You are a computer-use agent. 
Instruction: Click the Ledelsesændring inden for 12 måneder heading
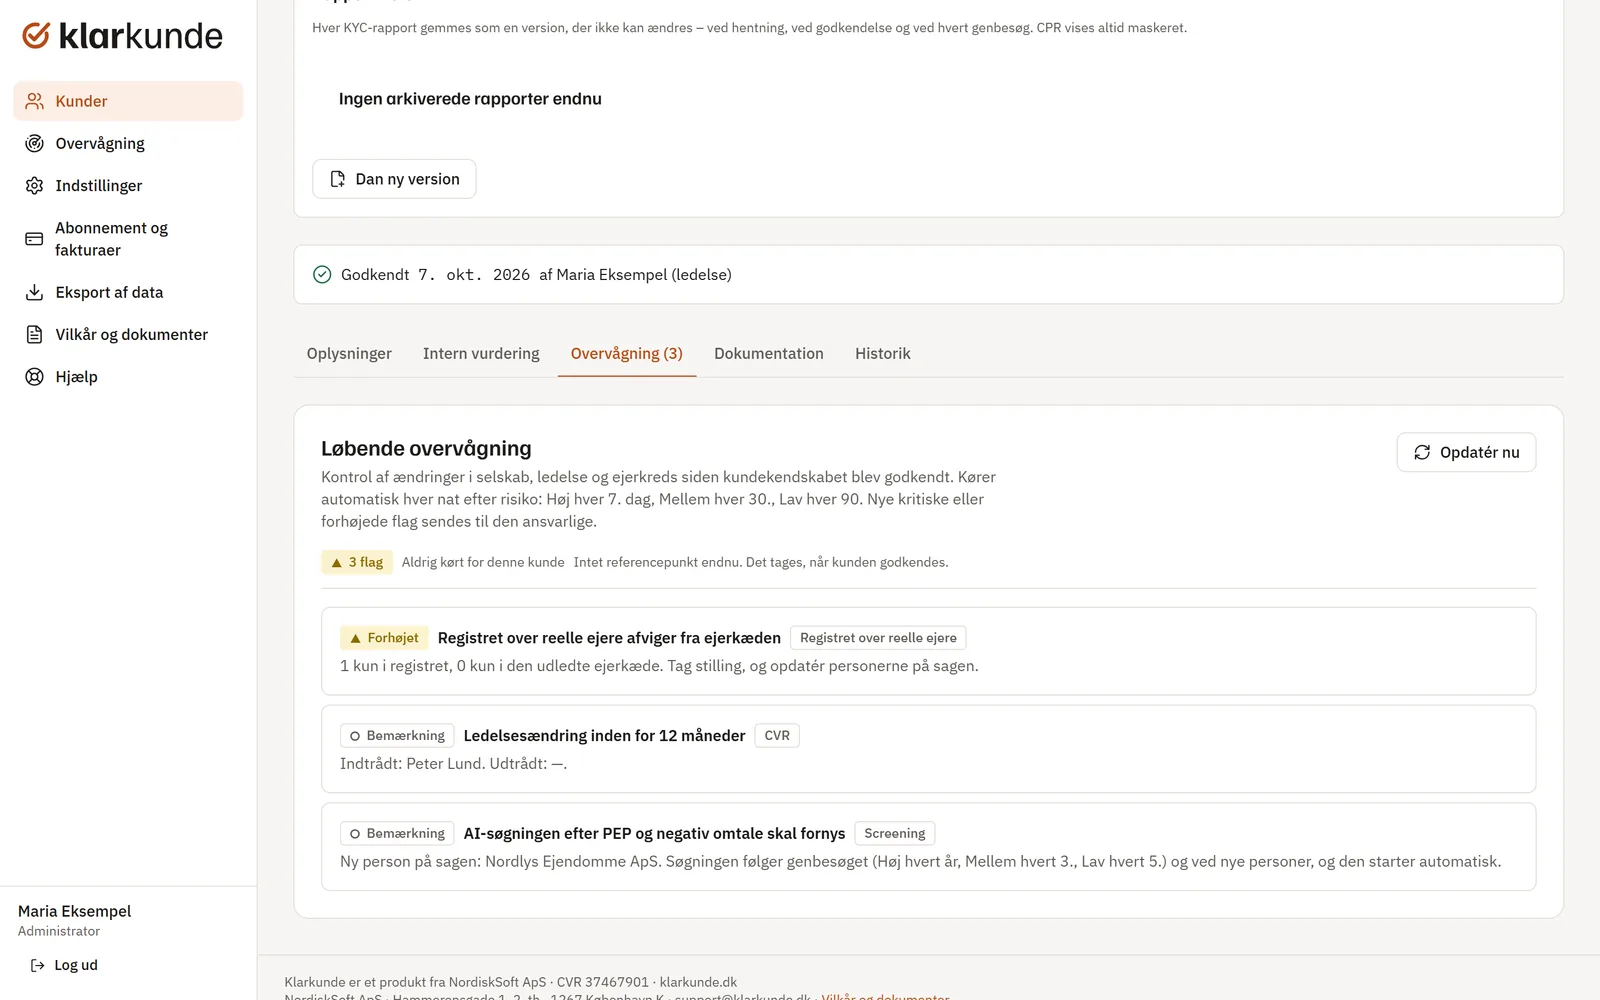tap(604, 736)
